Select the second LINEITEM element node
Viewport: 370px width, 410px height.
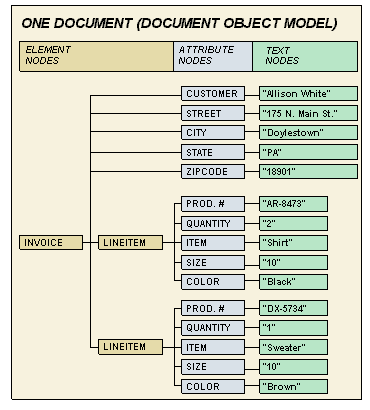point(130,347)
